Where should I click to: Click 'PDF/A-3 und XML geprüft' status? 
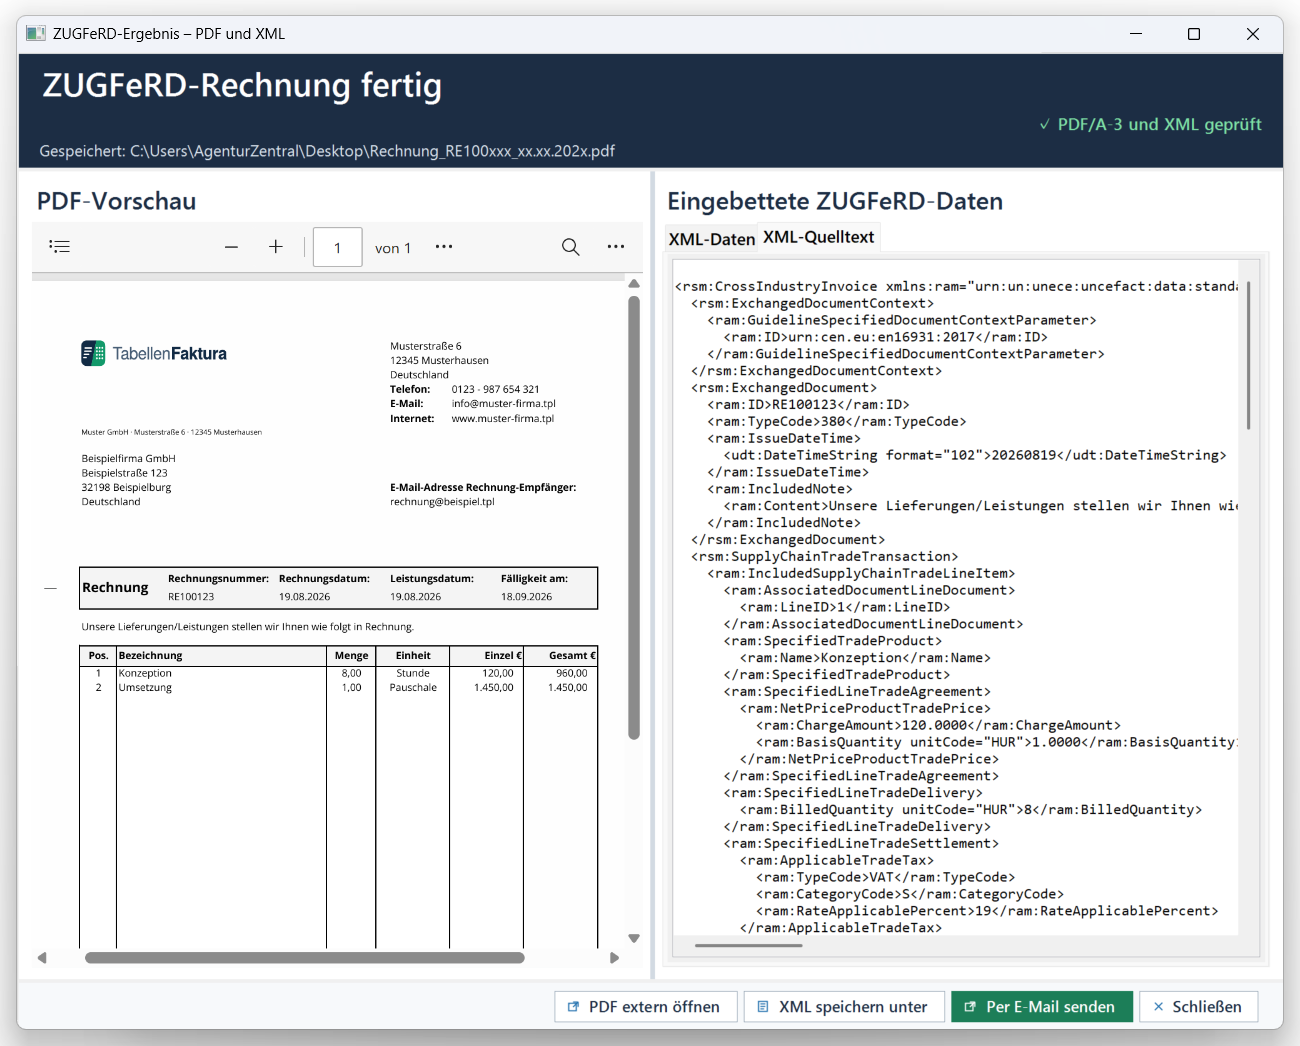(1150, 124)
